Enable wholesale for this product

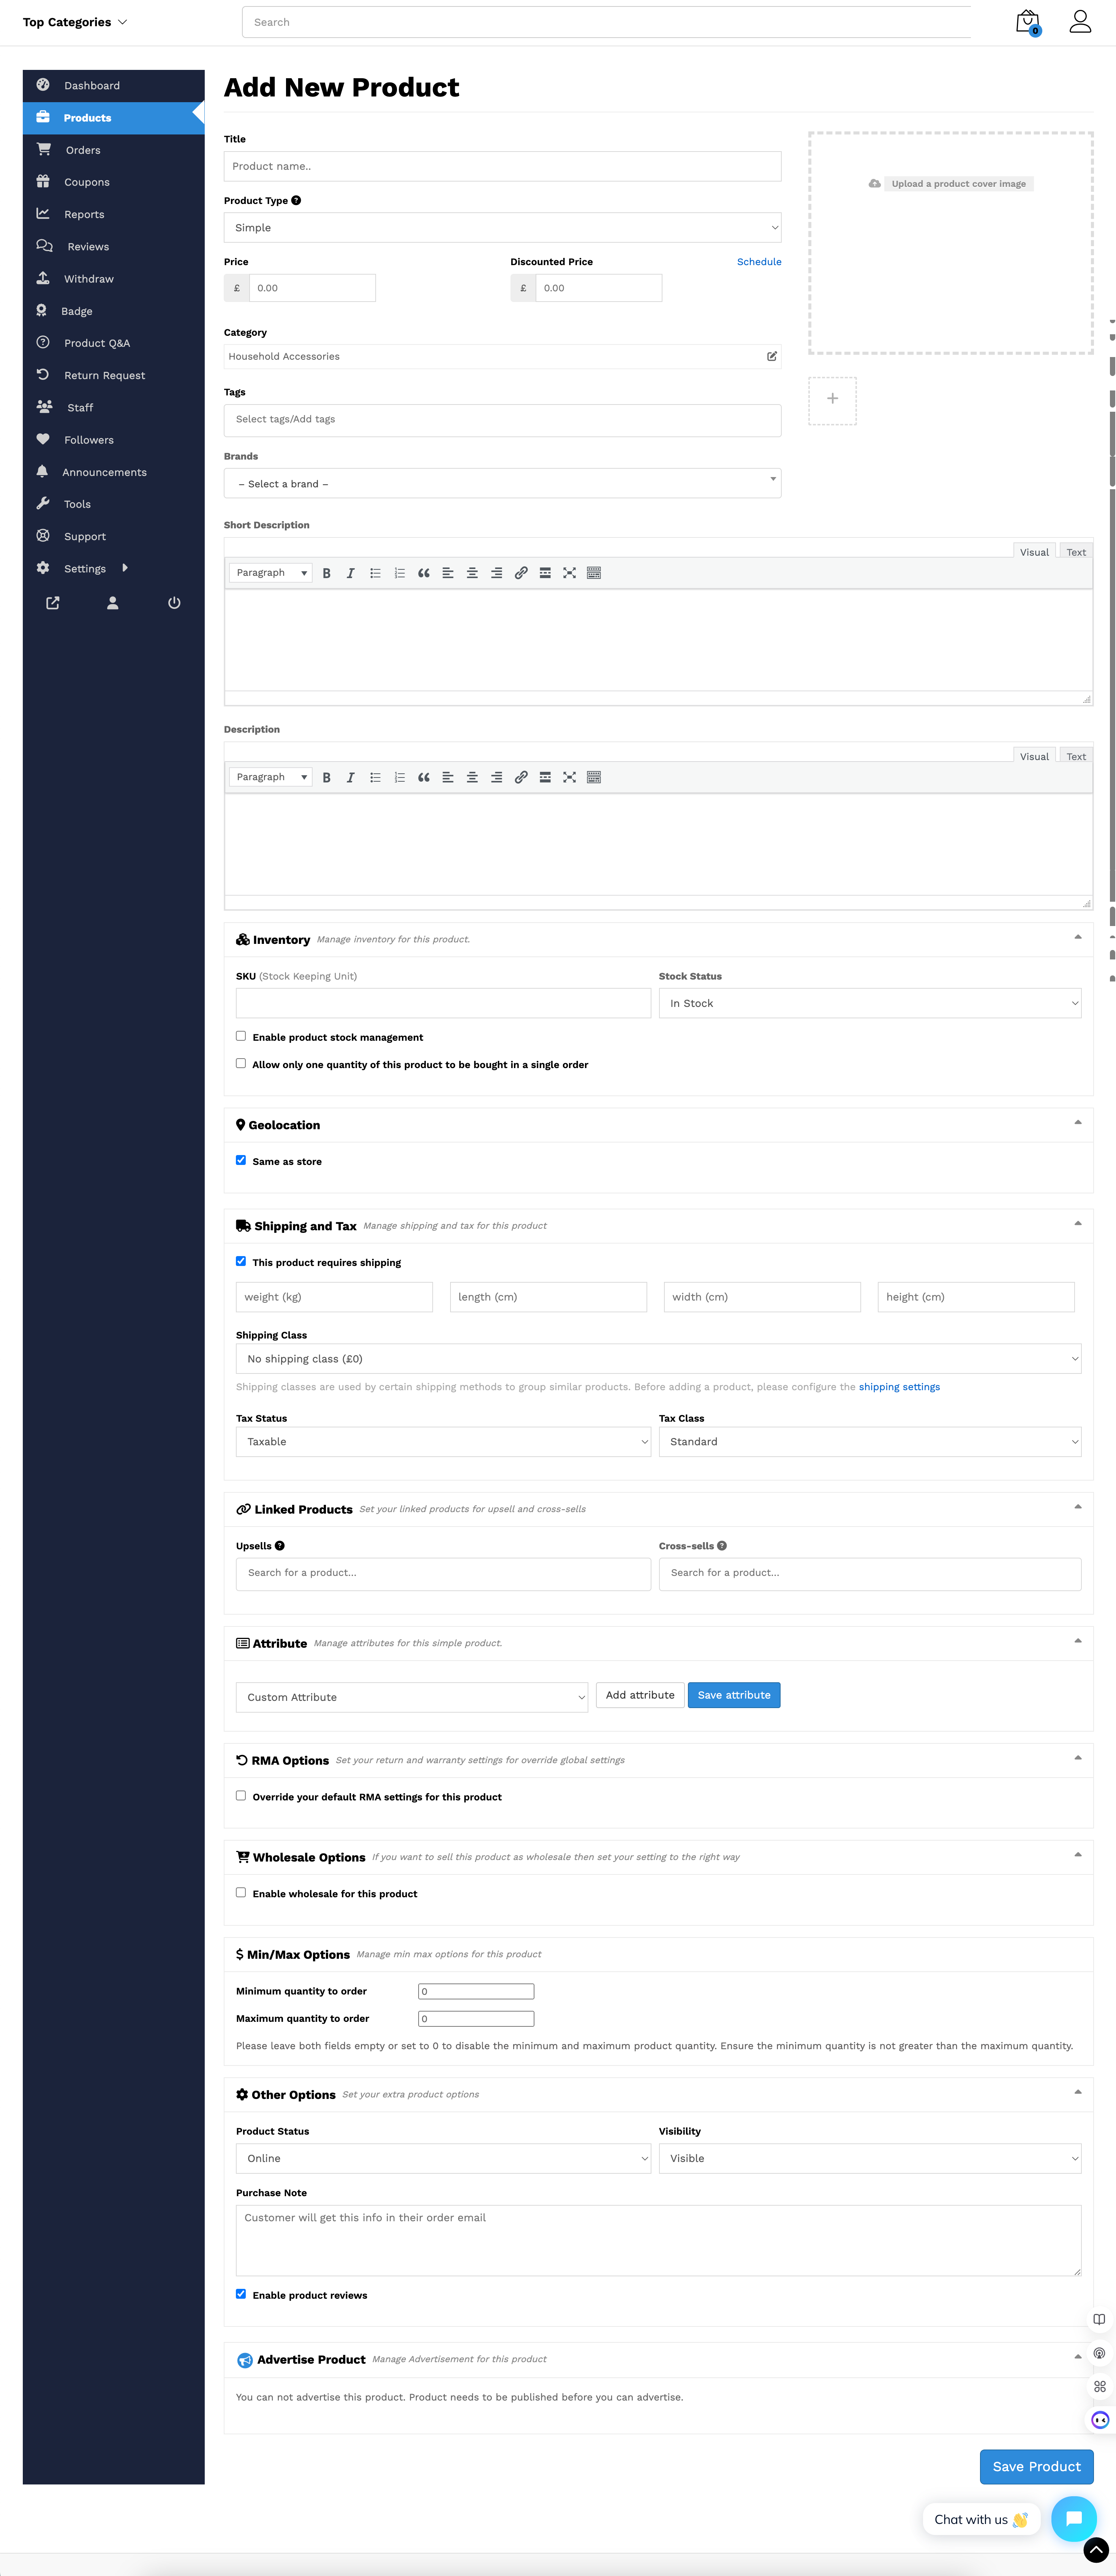point(241,1892)
